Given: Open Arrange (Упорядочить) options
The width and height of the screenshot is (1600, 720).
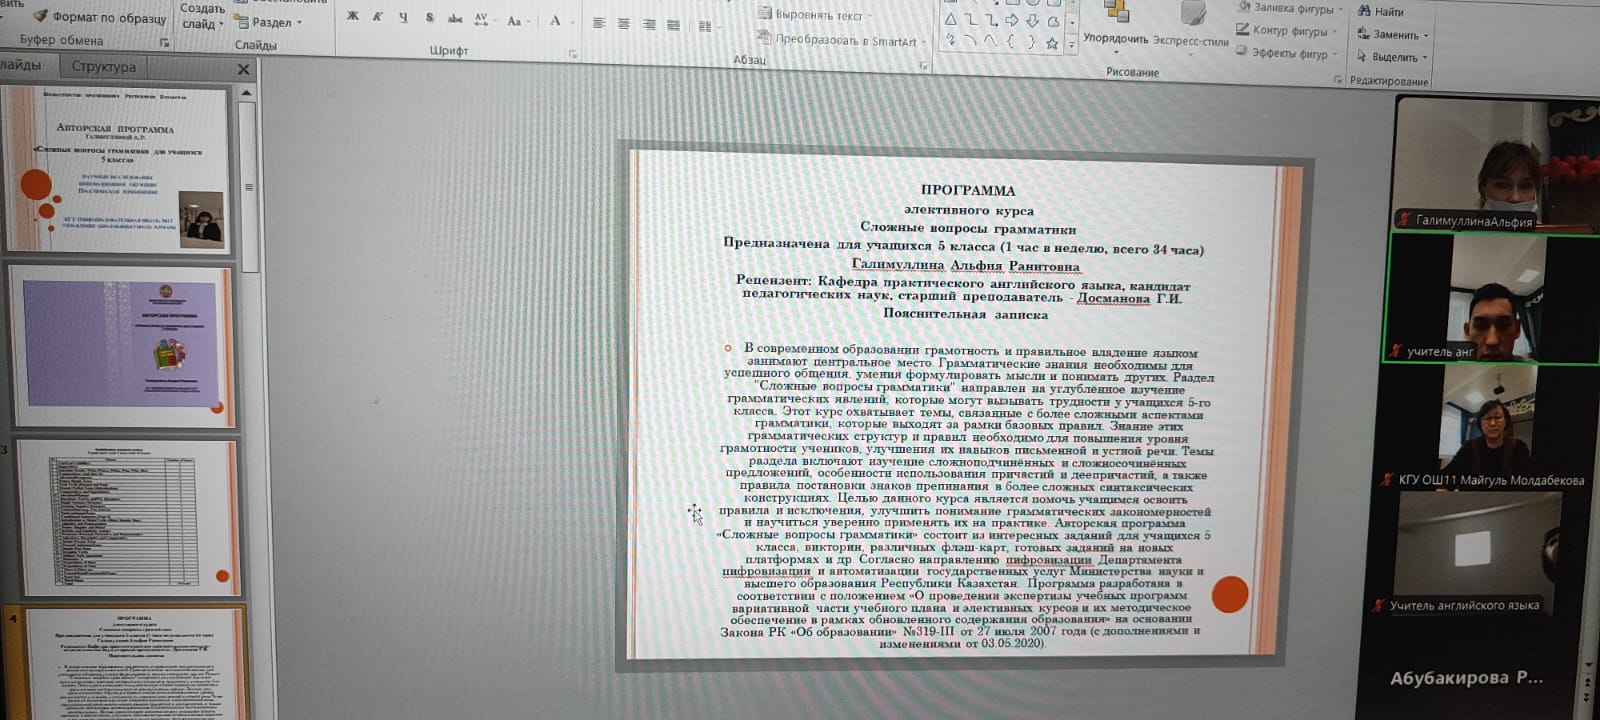Looking at the screenshot, I should click(x=1115, y=39).
